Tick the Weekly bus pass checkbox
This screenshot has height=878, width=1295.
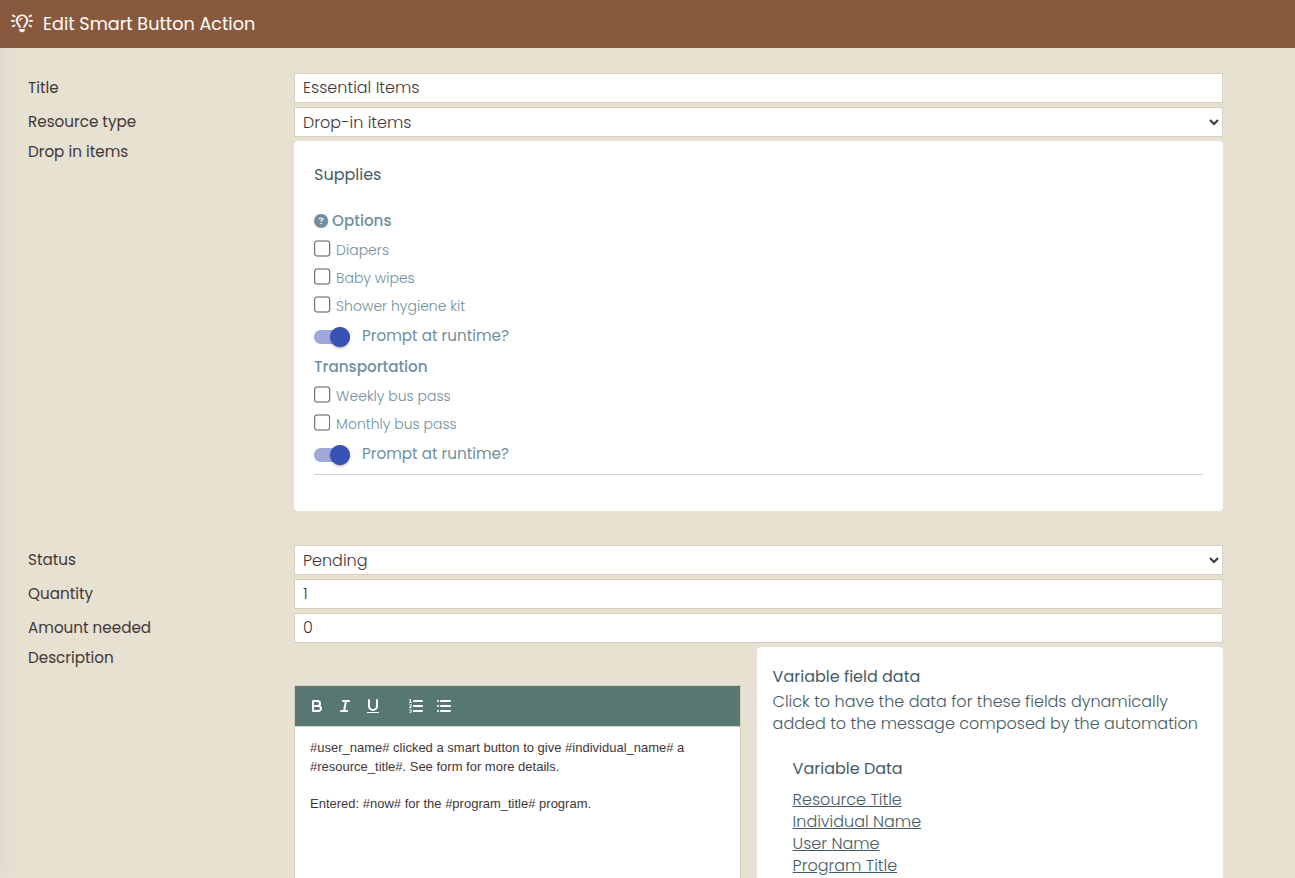point(322,395)
